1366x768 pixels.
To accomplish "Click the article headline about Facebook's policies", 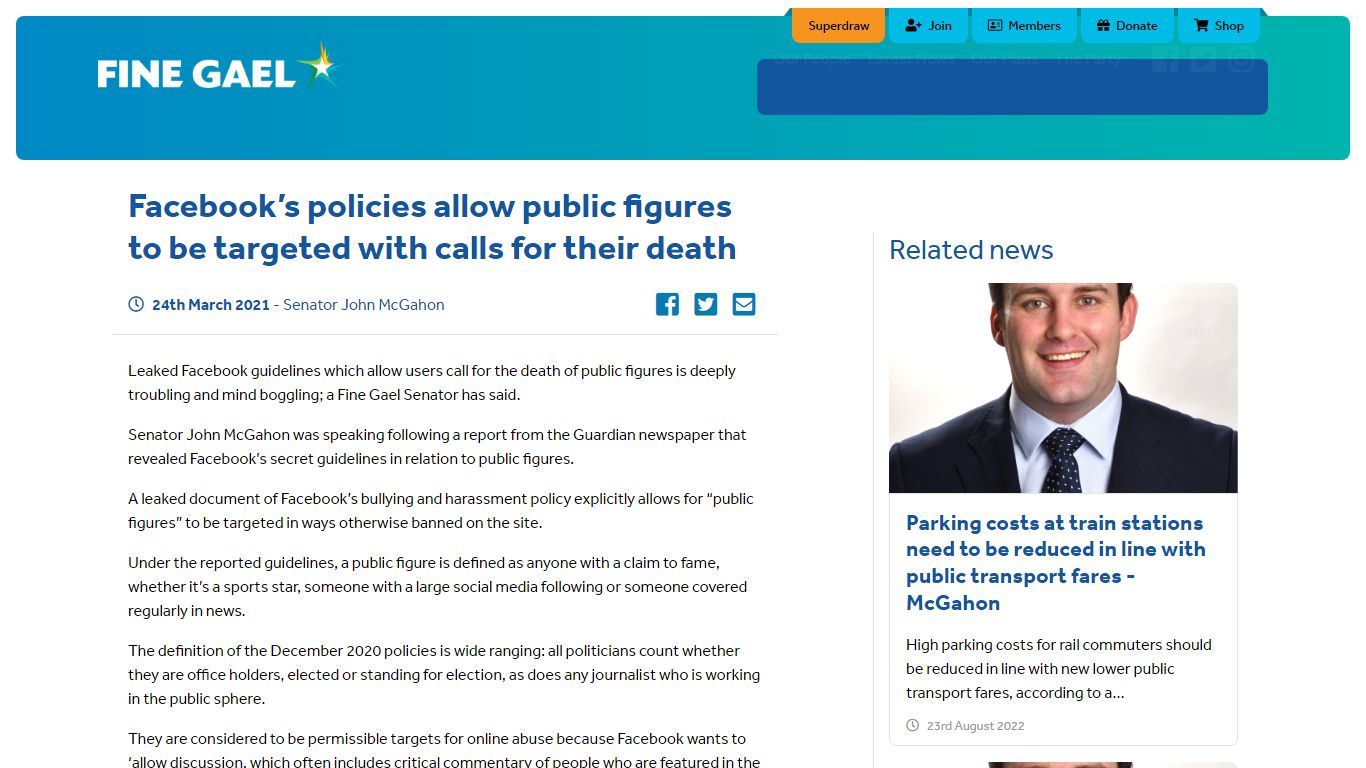I will click(432, 227).
